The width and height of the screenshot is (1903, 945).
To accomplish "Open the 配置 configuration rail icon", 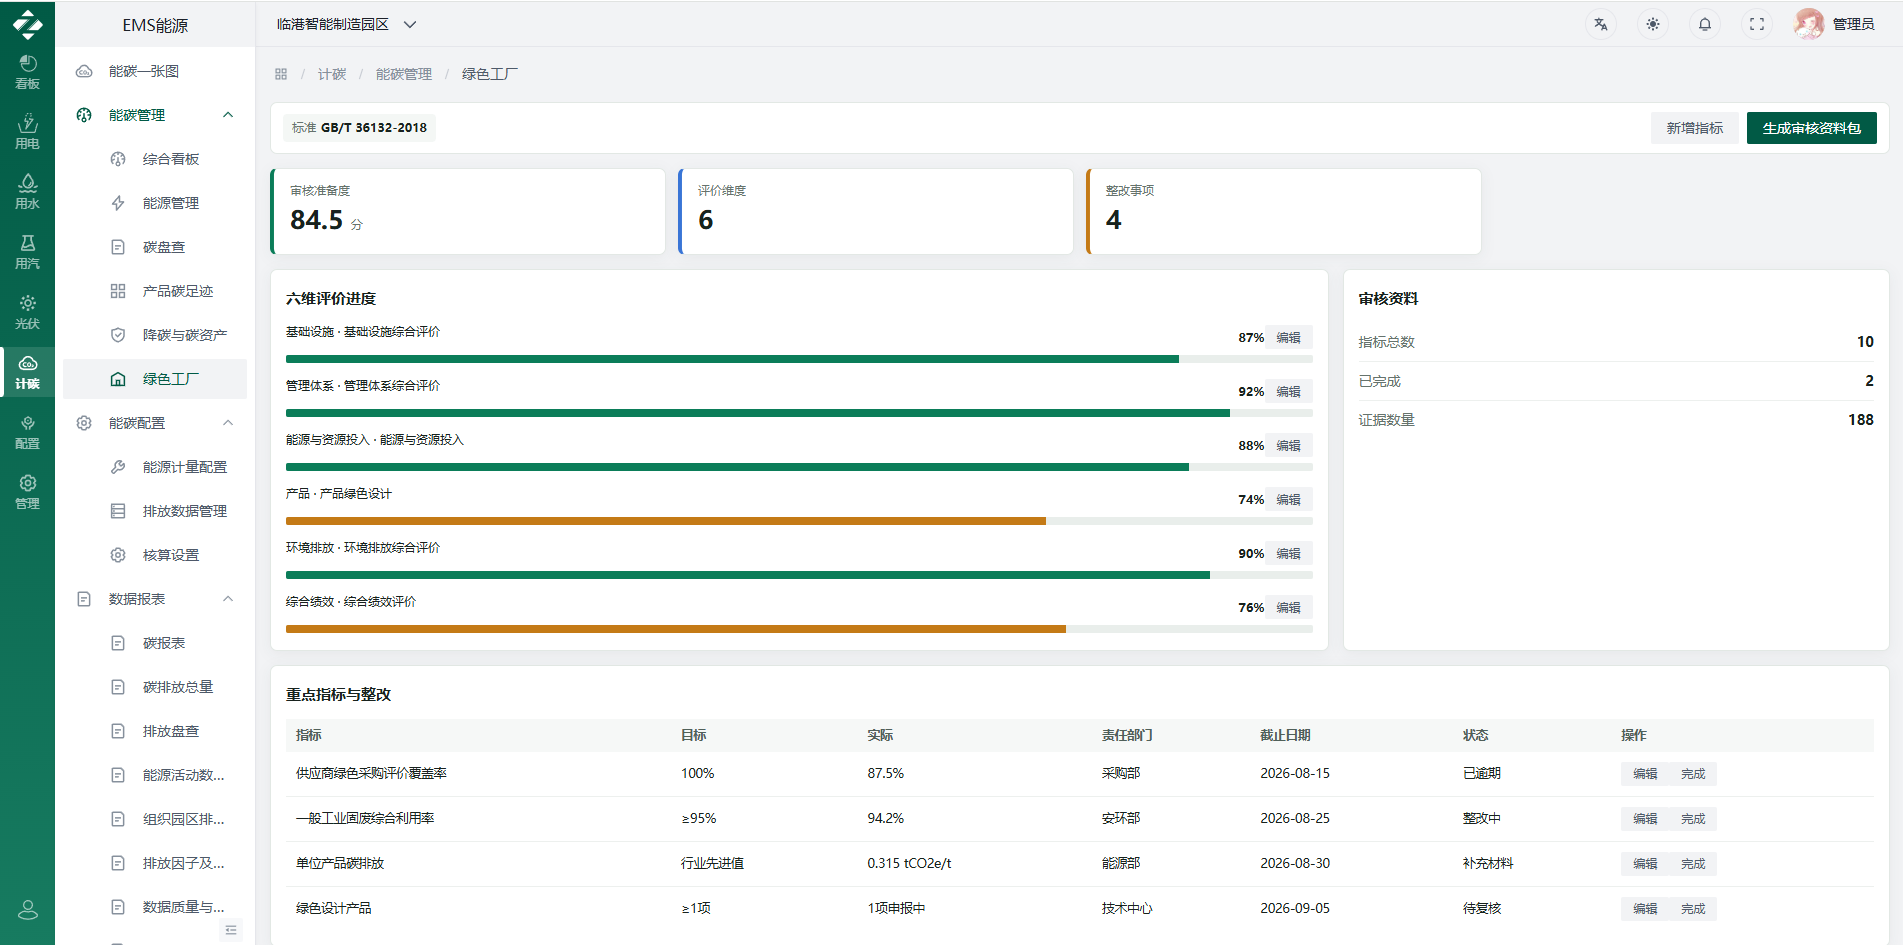I will tap(27, 432).
